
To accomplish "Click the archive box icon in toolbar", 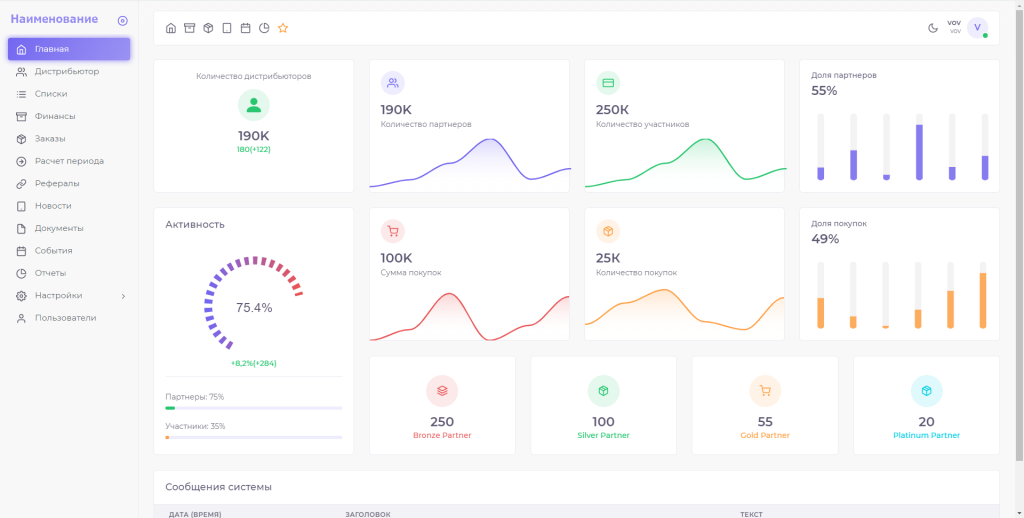I will (189, 28).
